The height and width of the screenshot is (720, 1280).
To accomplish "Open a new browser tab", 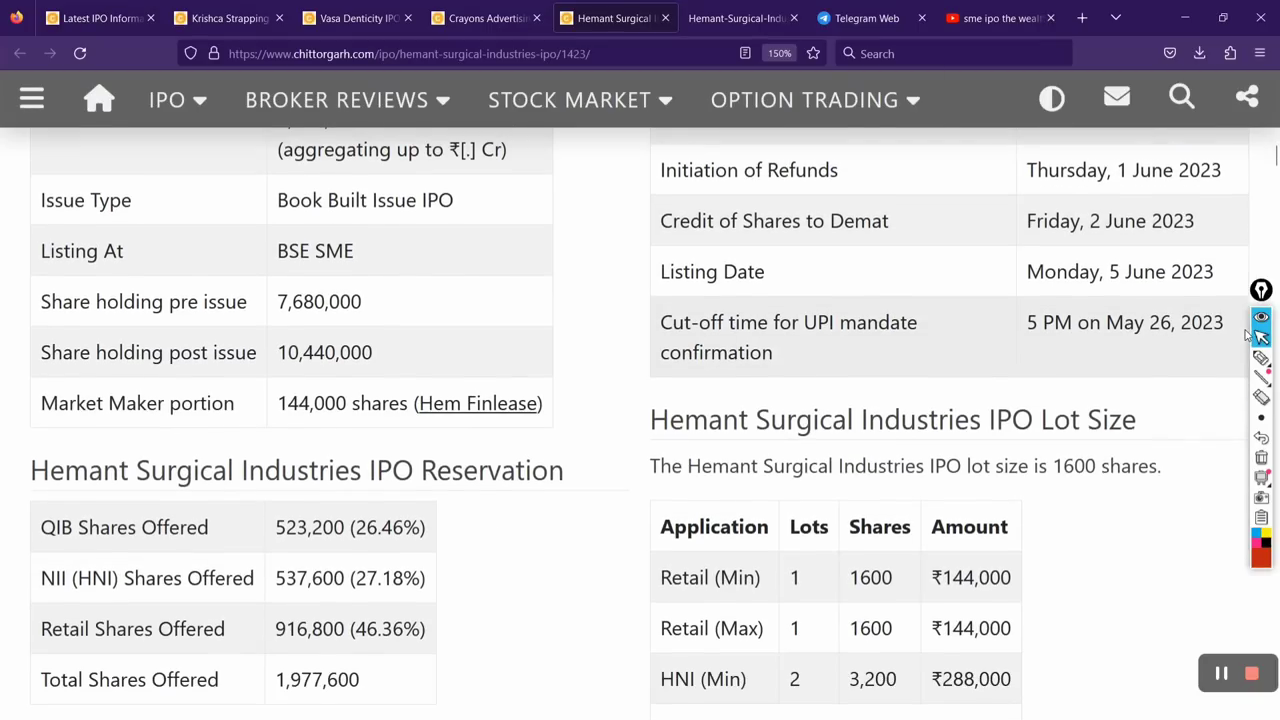I will point(1082,18).
